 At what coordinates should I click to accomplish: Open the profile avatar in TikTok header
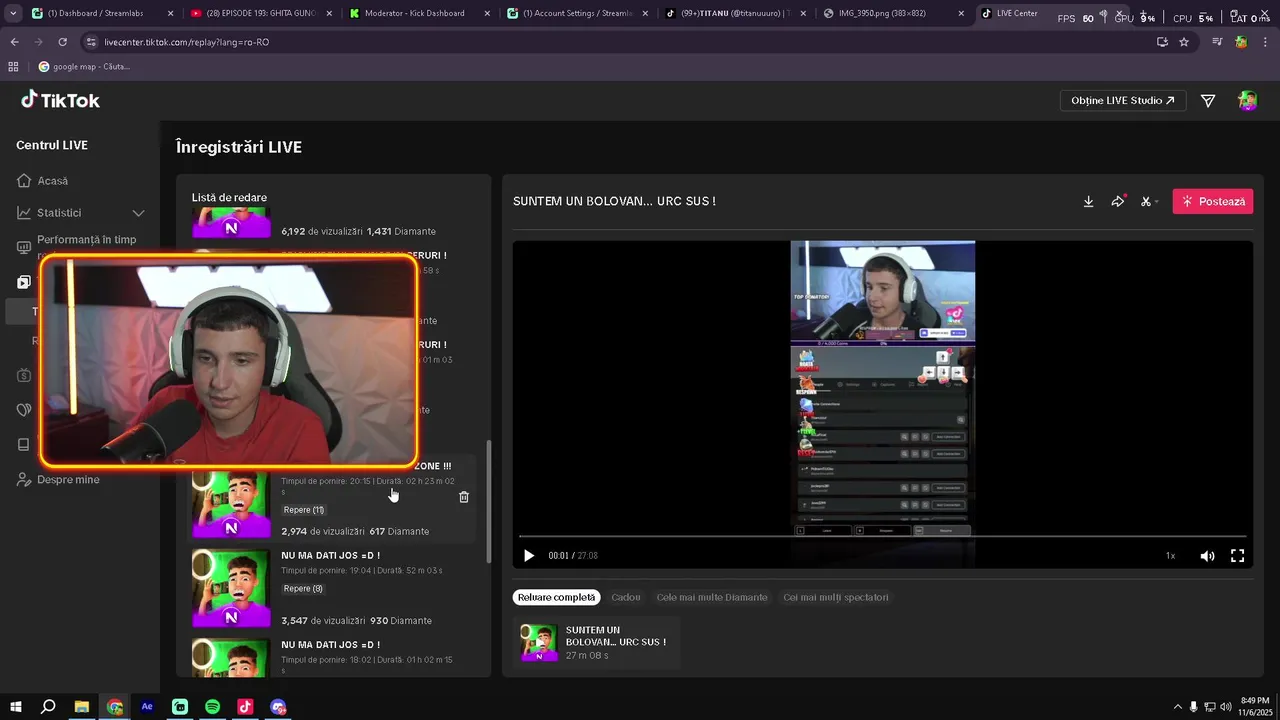click(x=1247, y=100)
